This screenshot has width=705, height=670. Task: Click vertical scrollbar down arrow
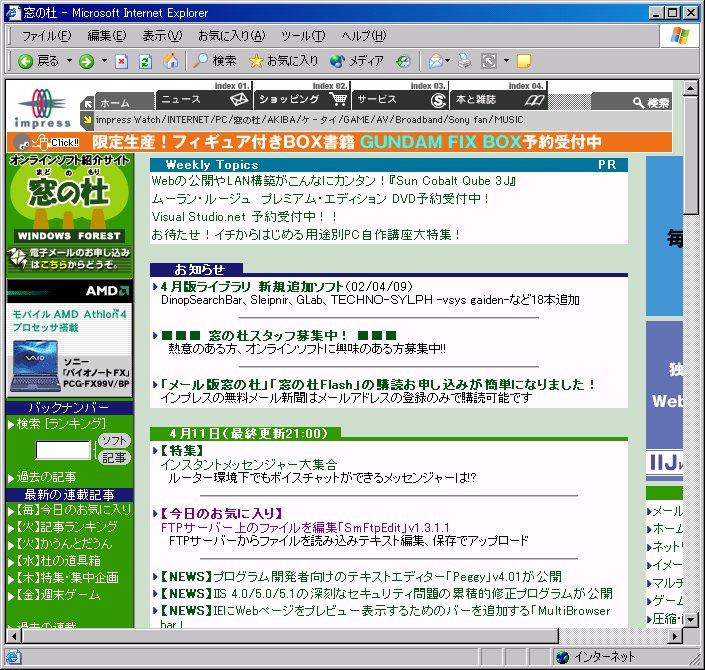coord(691,620)
